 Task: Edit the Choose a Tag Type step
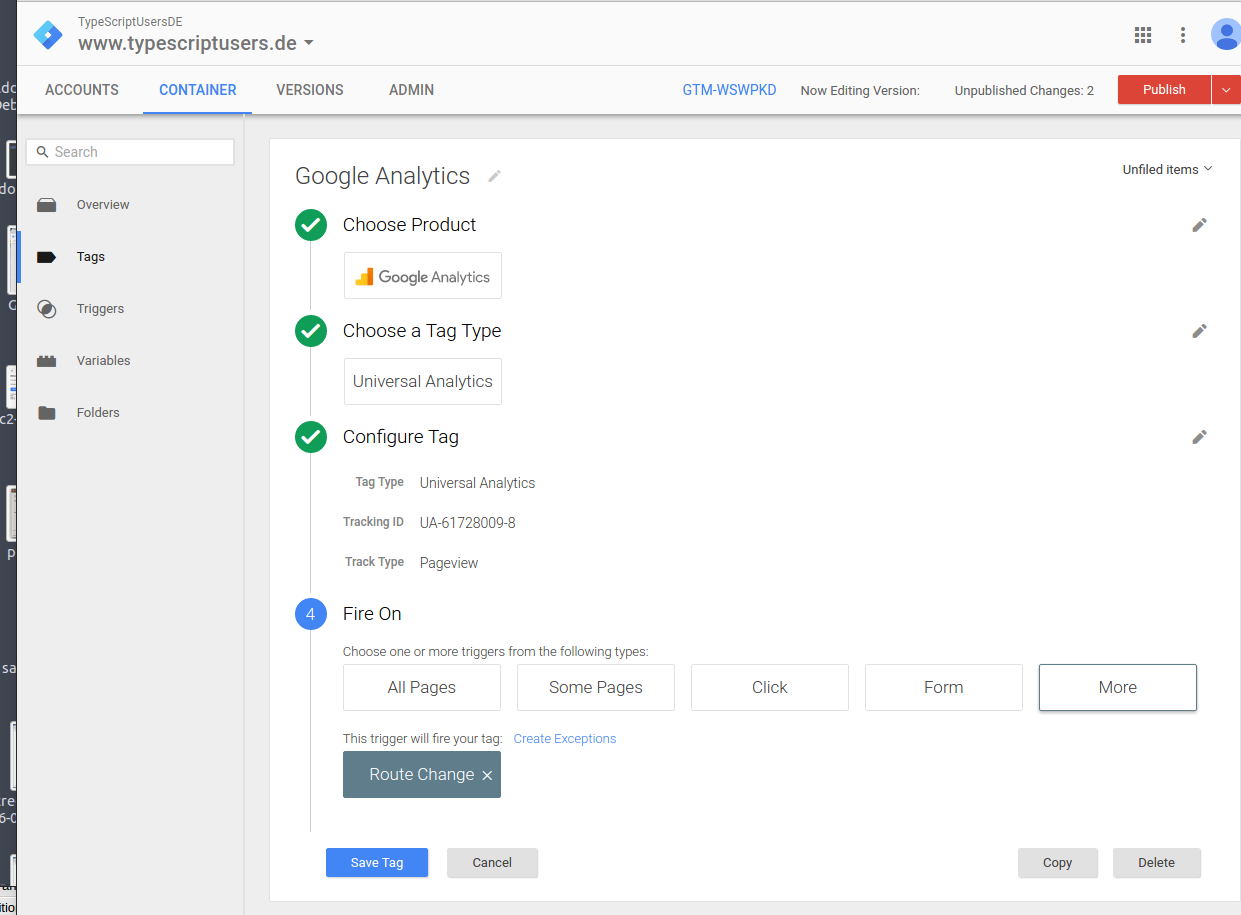[1199, 331]
